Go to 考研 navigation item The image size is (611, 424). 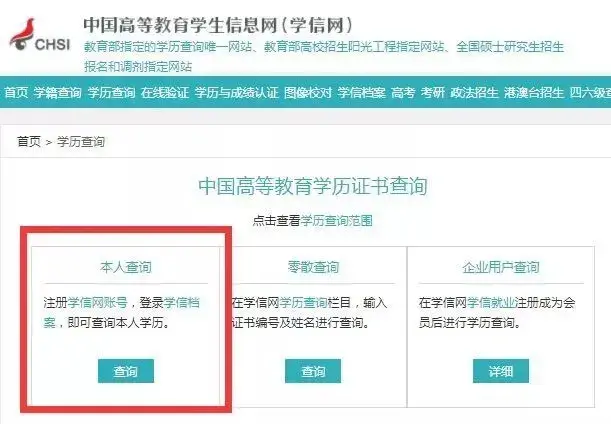(x=433, y=93)
